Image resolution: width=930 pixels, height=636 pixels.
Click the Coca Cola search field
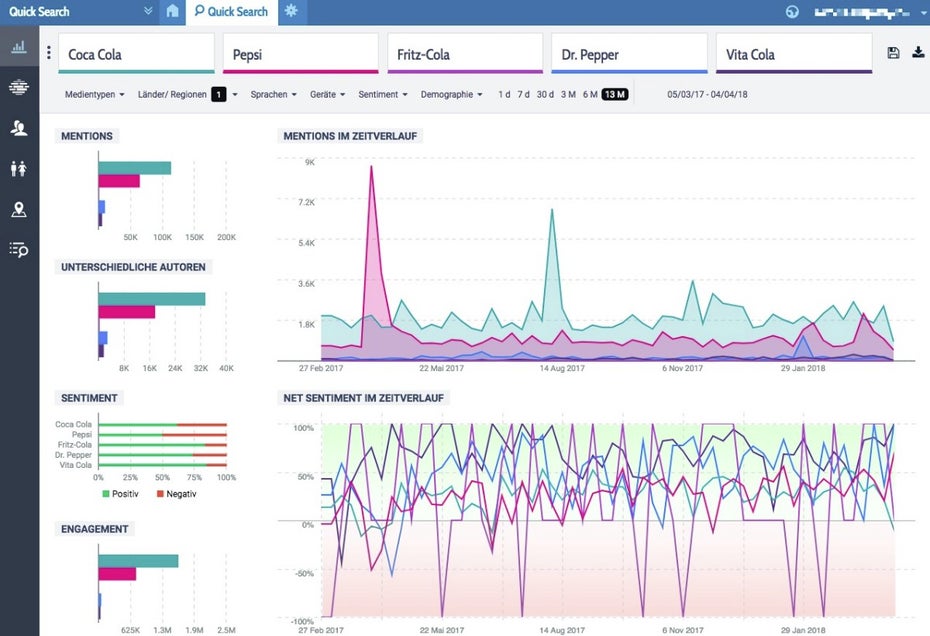tap(136, 53)
